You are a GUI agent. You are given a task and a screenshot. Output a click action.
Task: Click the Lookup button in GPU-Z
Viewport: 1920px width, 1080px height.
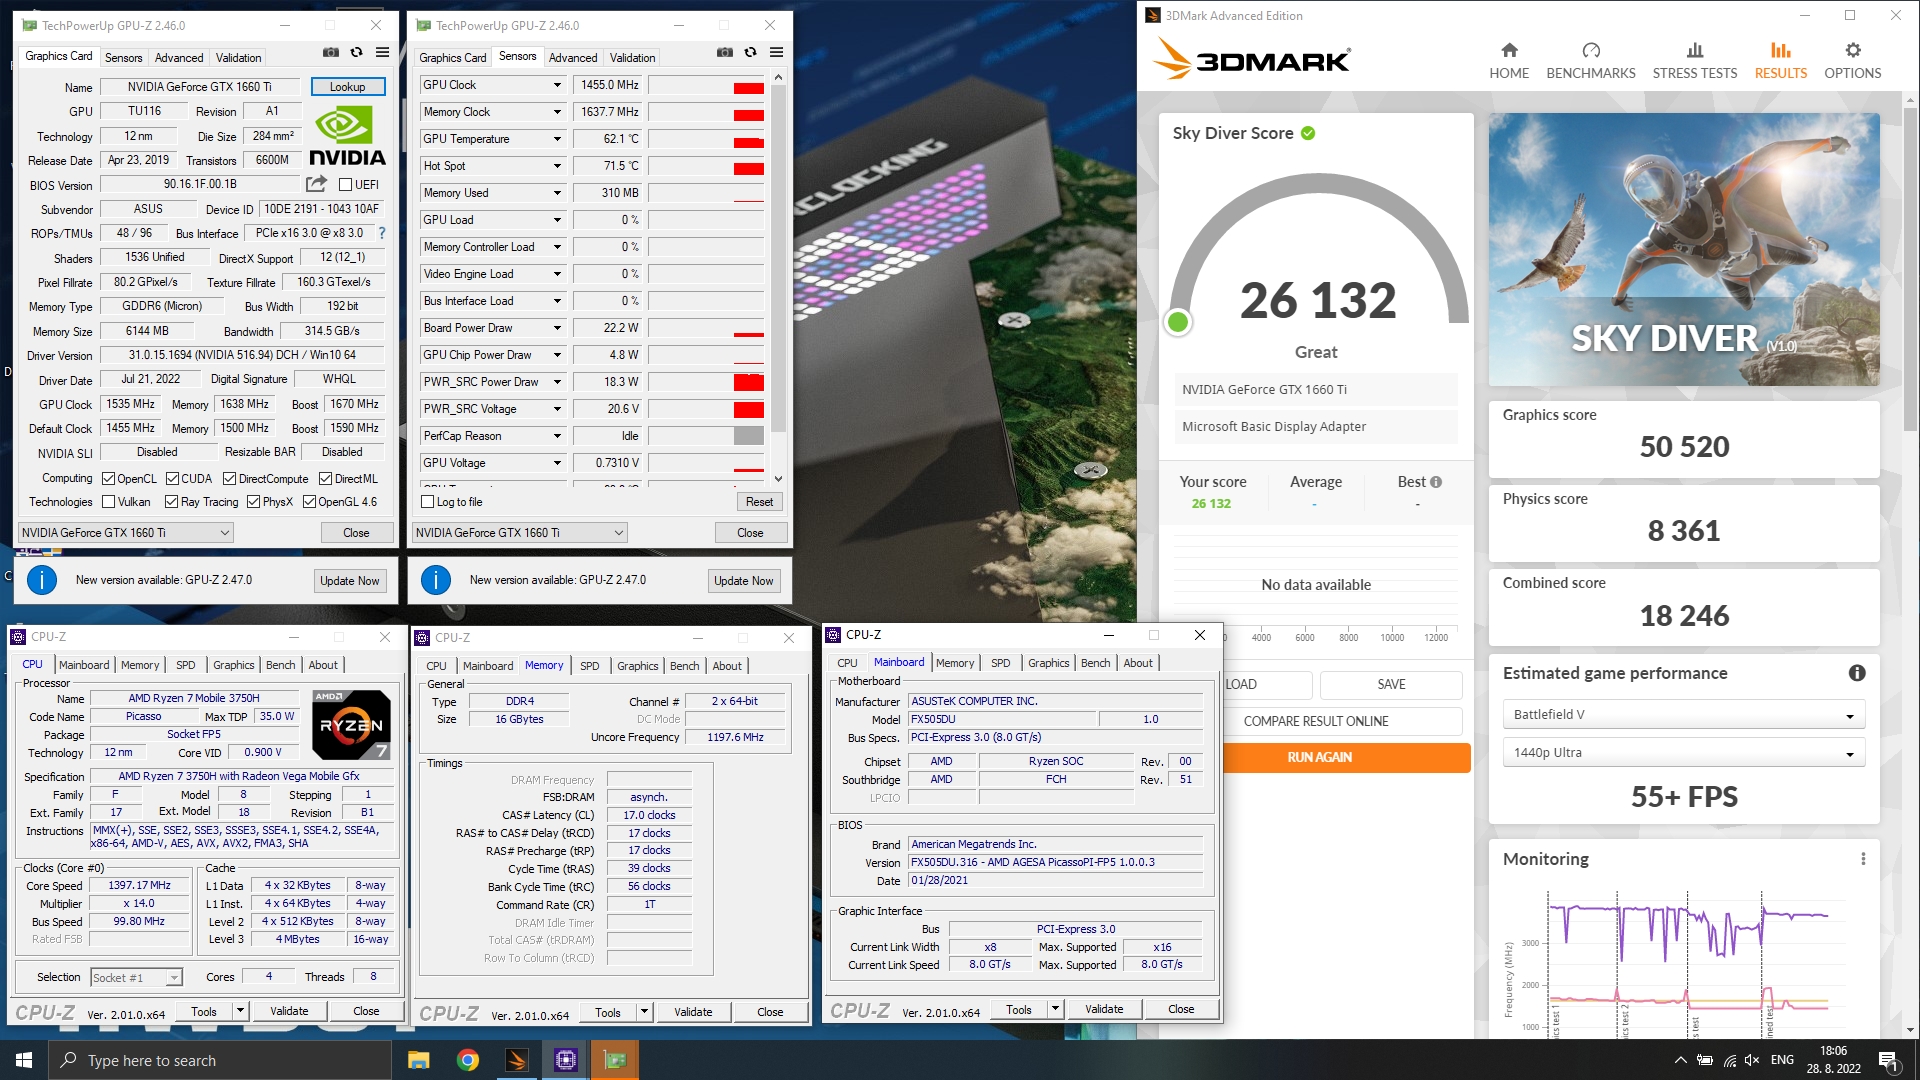[x=347, y=87]
